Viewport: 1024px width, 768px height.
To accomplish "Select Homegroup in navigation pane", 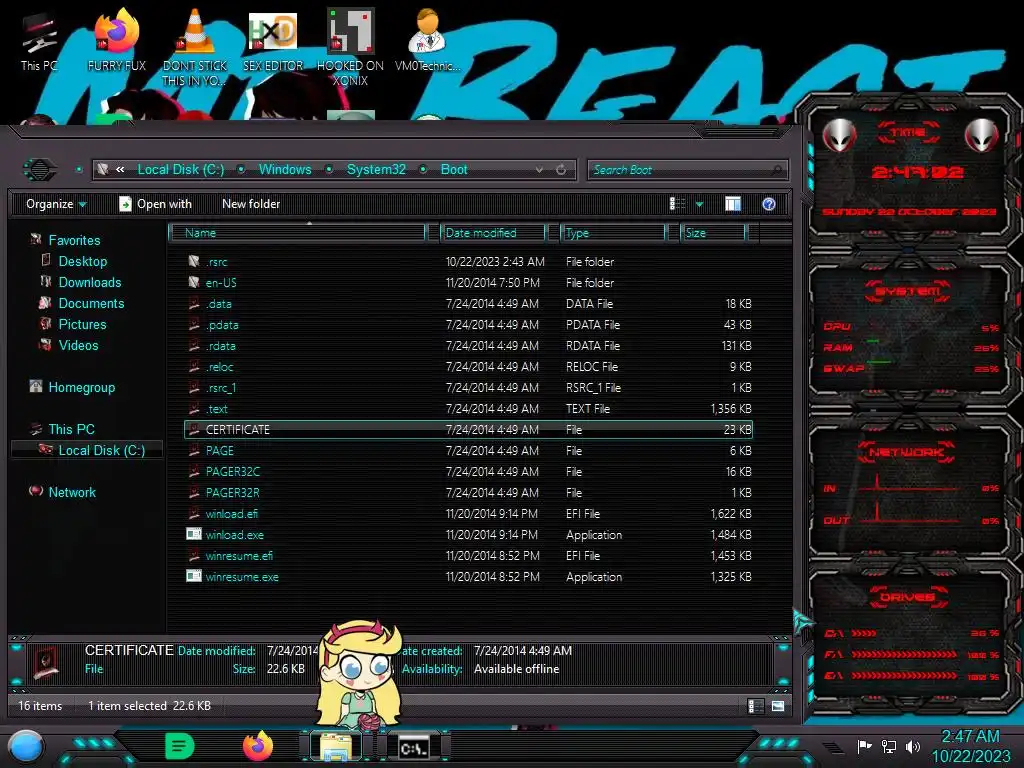I will click(81, 387).
